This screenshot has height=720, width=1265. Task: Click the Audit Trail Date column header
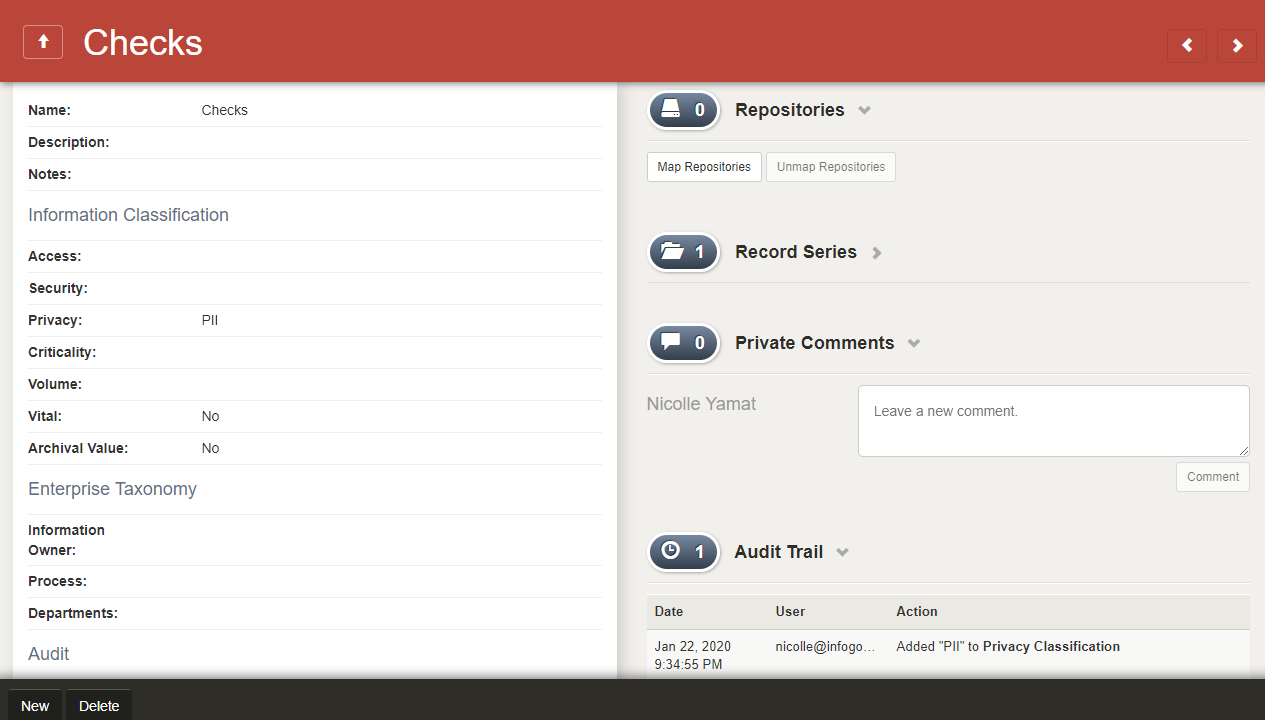click(669, 611)
